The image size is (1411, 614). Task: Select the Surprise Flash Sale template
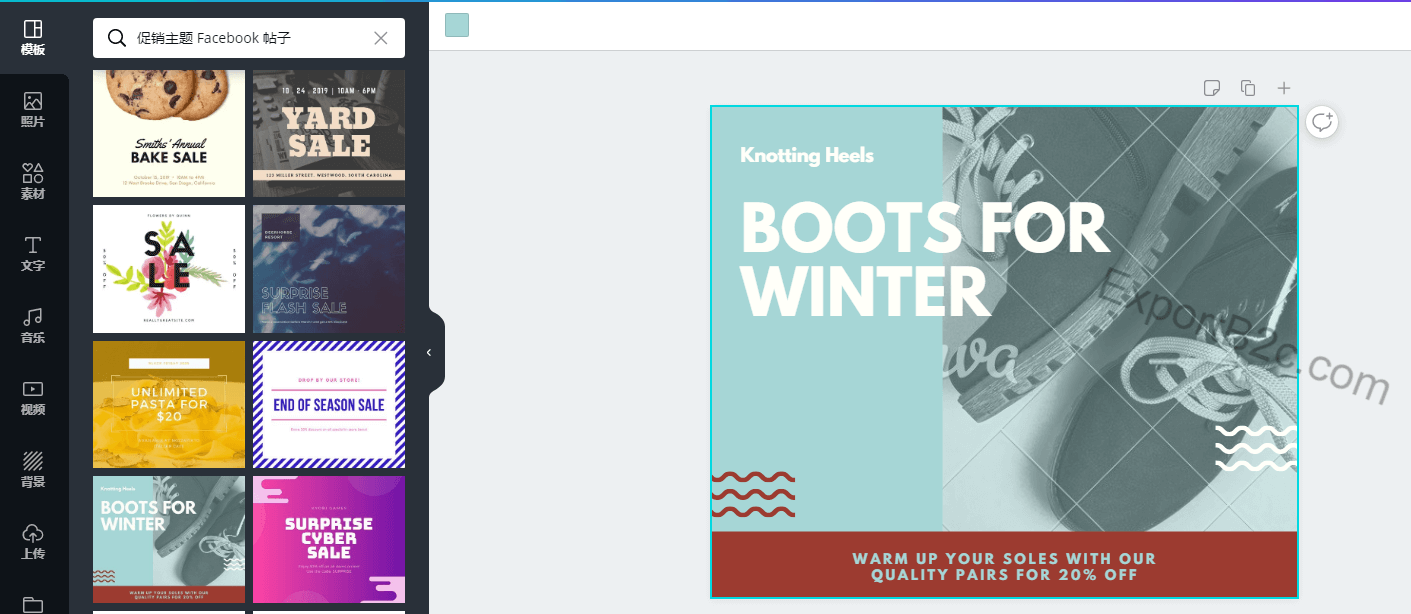(329, 269)
